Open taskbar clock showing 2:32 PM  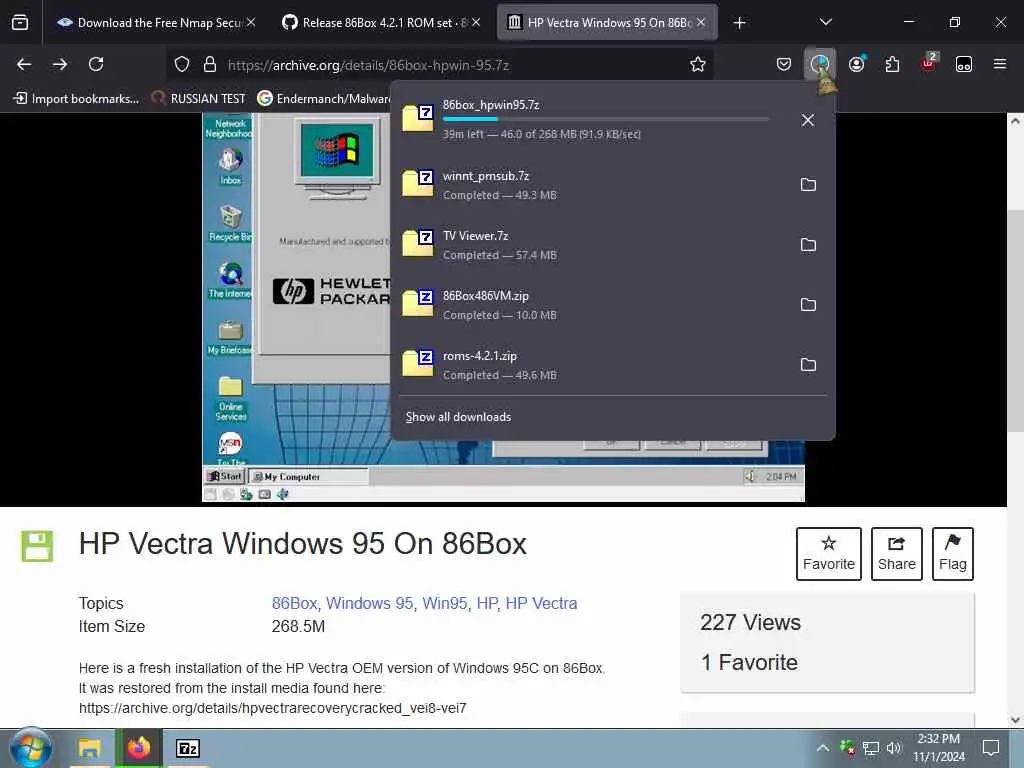[938, 748]
